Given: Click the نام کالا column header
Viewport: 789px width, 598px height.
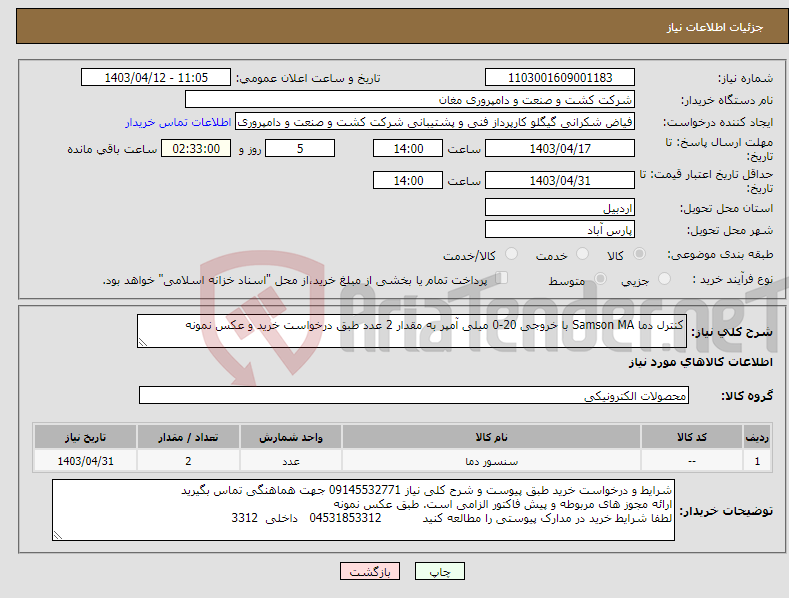Looking at the screenshot, I should pos(492,437).
